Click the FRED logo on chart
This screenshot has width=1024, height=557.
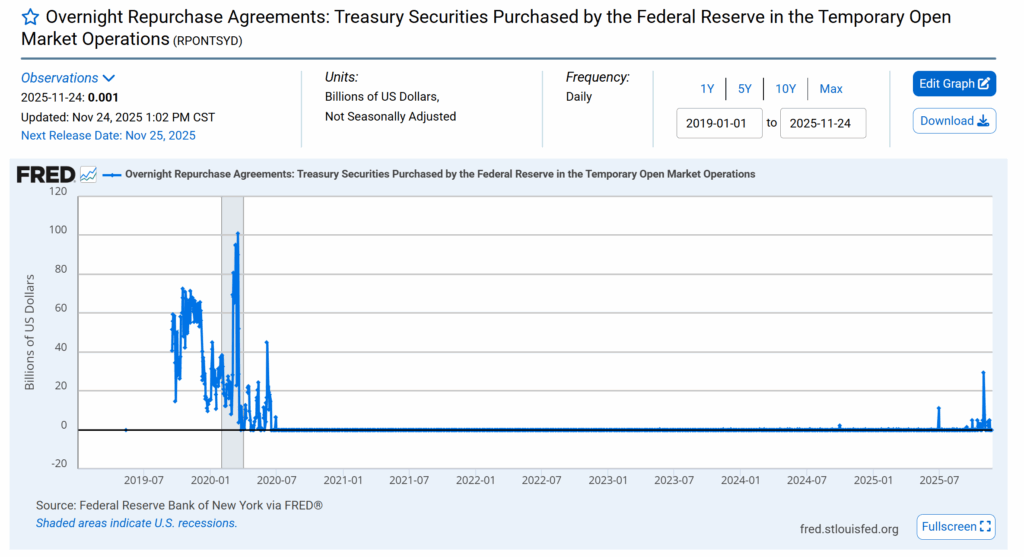[45, 175]
